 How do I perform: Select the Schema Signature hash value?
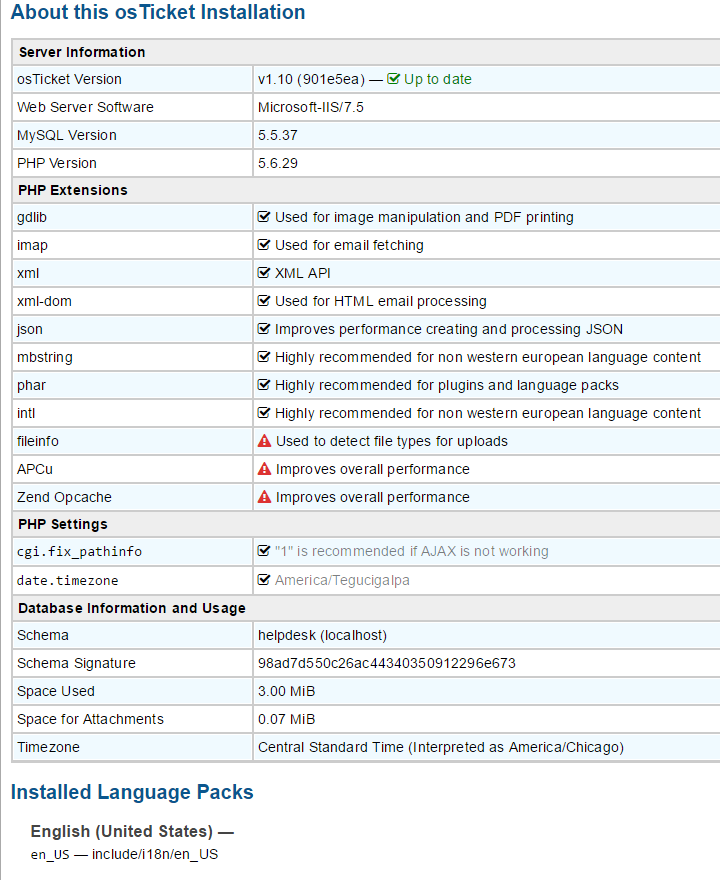pos(387,663)
